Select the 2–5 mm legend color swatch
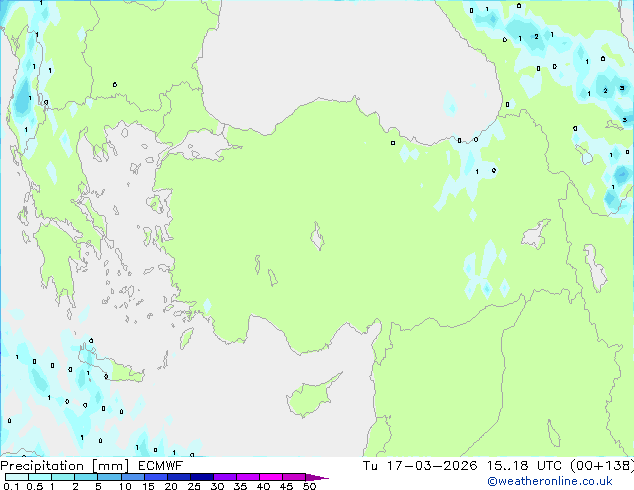 [86, 477]
